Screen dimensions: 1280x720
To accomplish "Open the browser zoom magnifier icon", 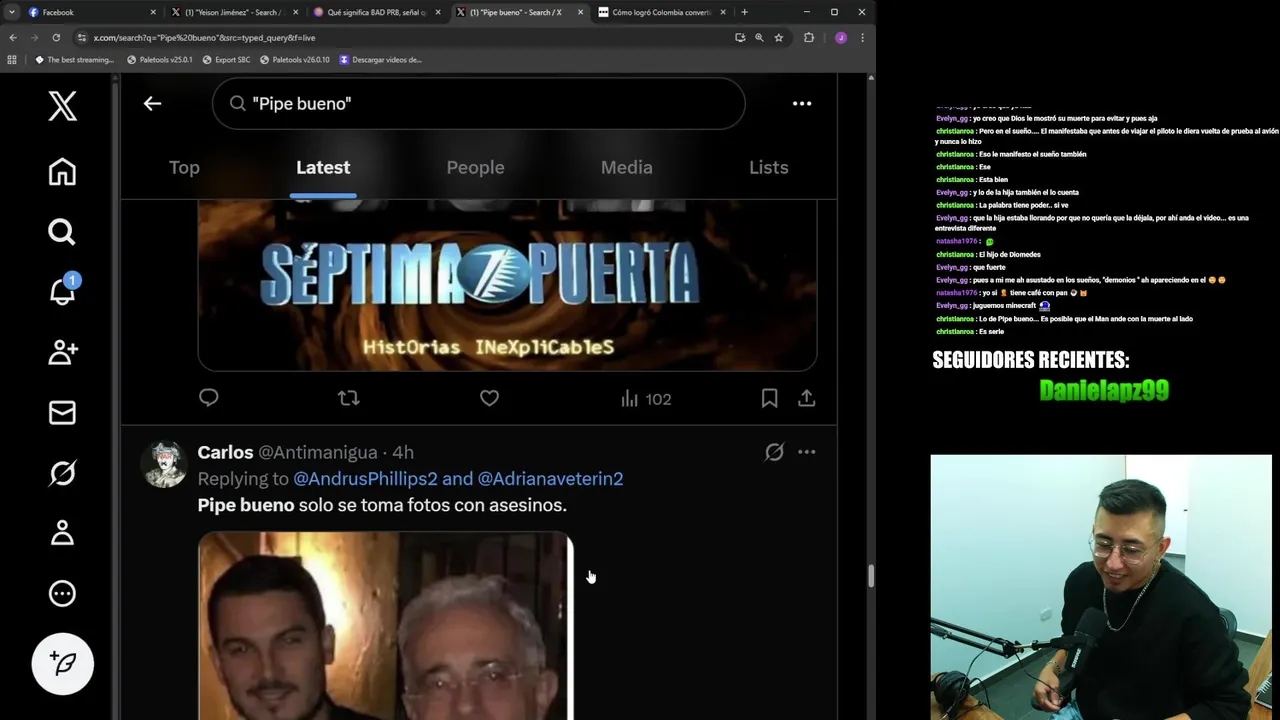I will [759, 38].
